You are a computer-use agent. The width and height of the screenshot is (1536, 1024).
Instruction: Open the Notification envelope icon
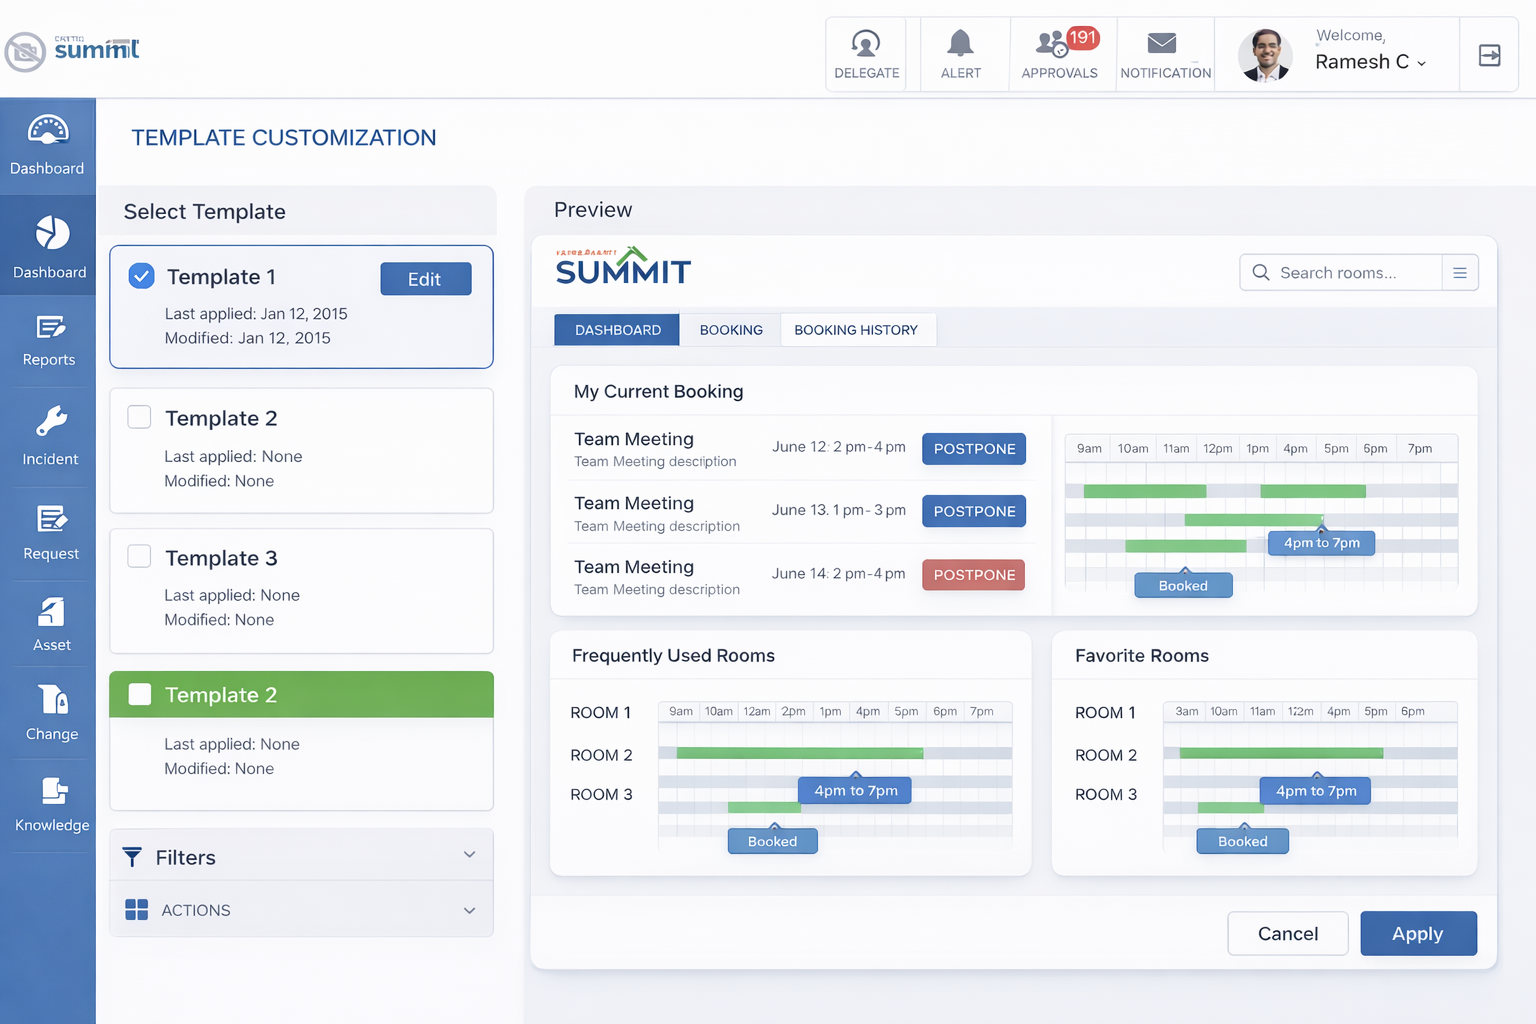[1164, 54]
